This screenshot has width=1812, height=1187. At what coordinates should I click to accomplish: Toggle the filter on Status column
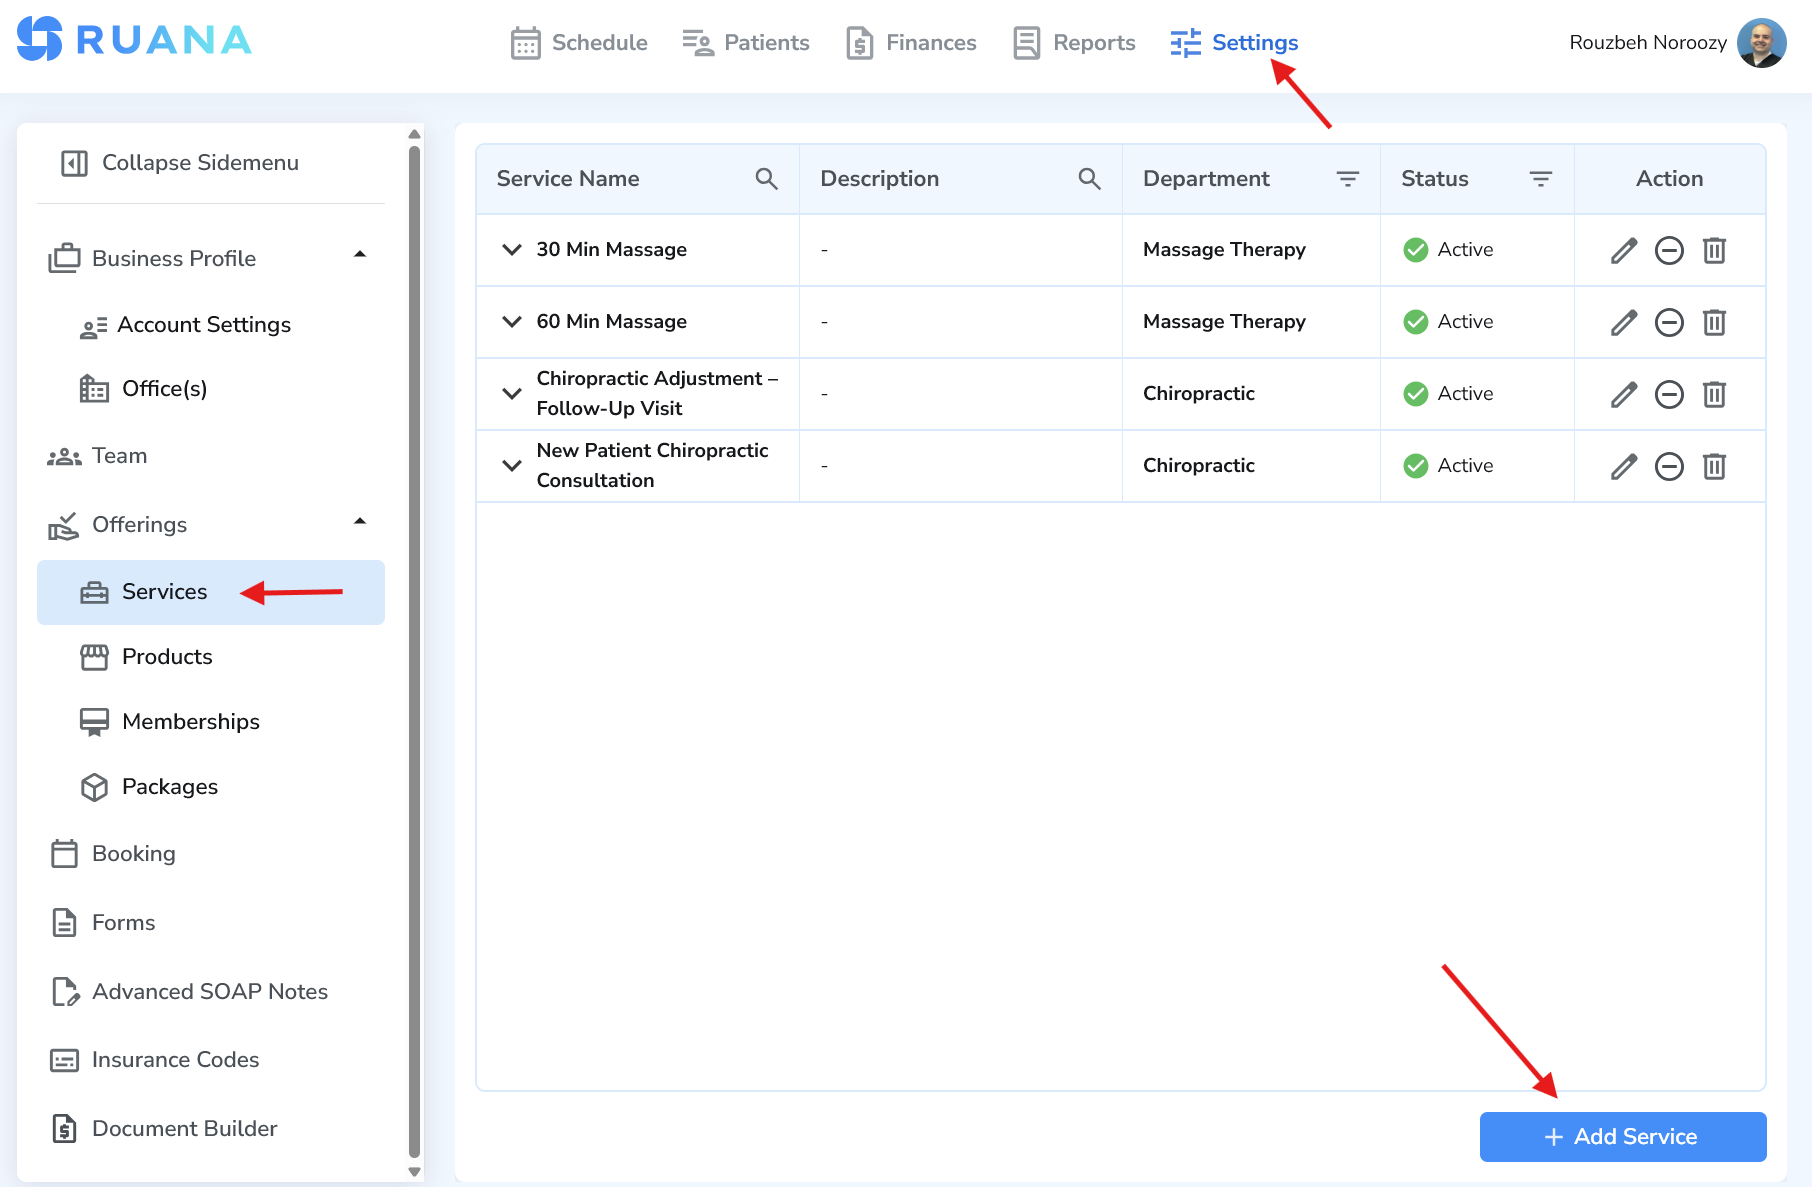[1540, 178]
